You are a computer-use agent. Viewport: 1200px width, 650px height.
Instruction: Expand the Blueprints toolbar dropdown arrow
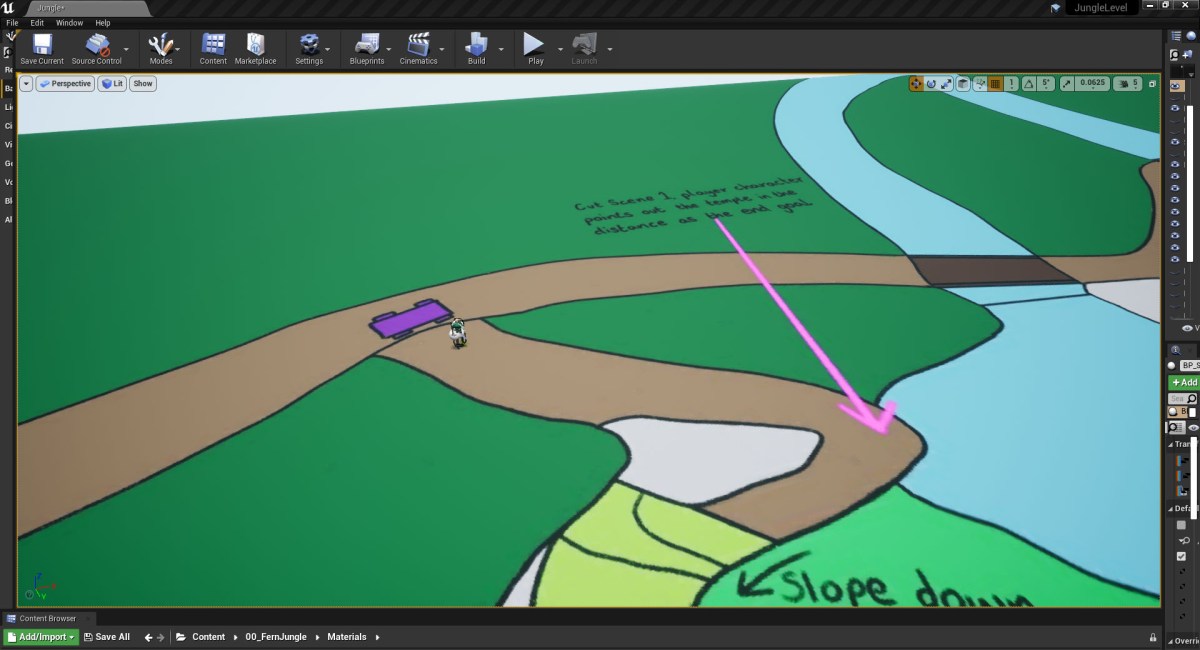(x=391, y=49)
